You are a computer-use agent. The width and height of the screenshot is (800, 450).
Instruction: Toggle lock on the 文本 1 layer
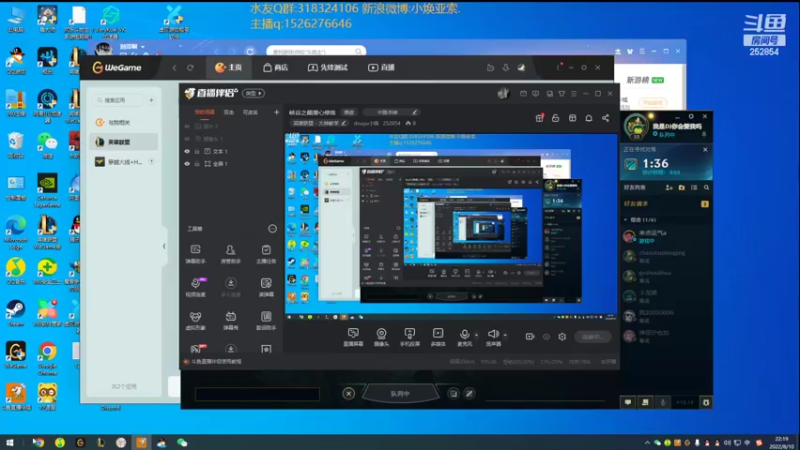tap(197, 152)
